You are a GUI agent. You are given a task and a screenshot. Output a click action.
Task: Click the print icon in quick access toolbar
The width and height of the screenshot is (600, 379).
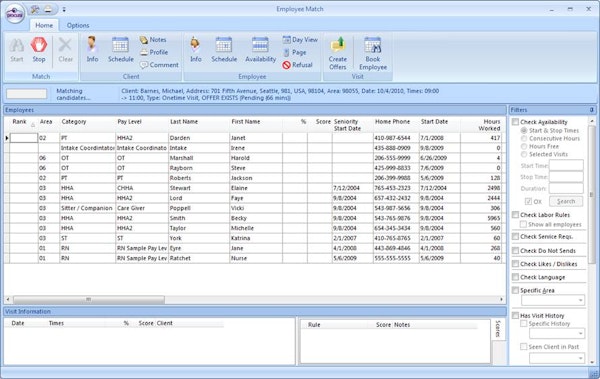(x=48, y=10)
